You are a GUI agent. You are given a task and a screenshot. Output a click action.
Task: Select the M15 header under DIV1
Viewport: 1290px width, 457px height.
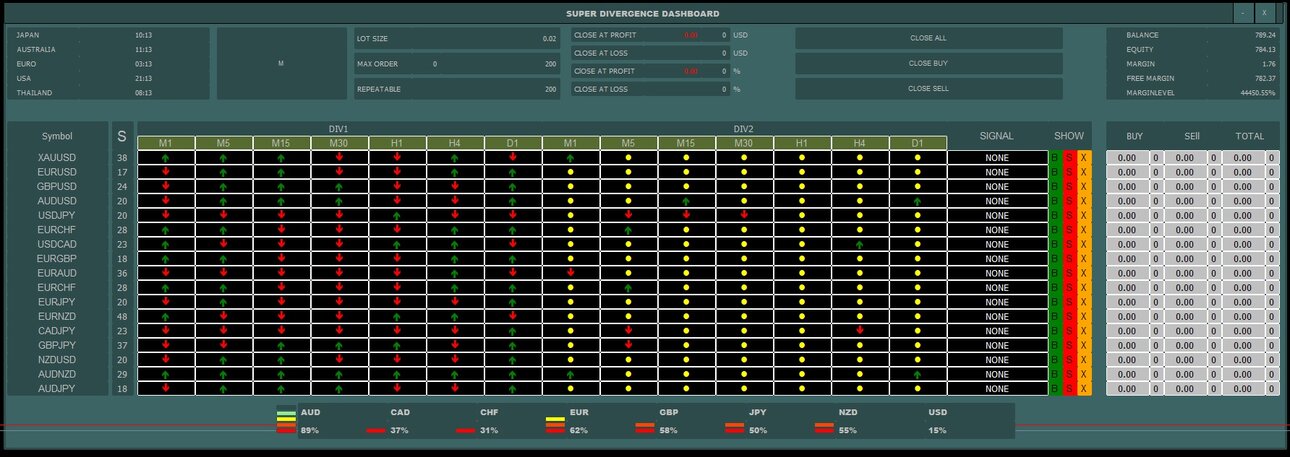coord(282,143)
